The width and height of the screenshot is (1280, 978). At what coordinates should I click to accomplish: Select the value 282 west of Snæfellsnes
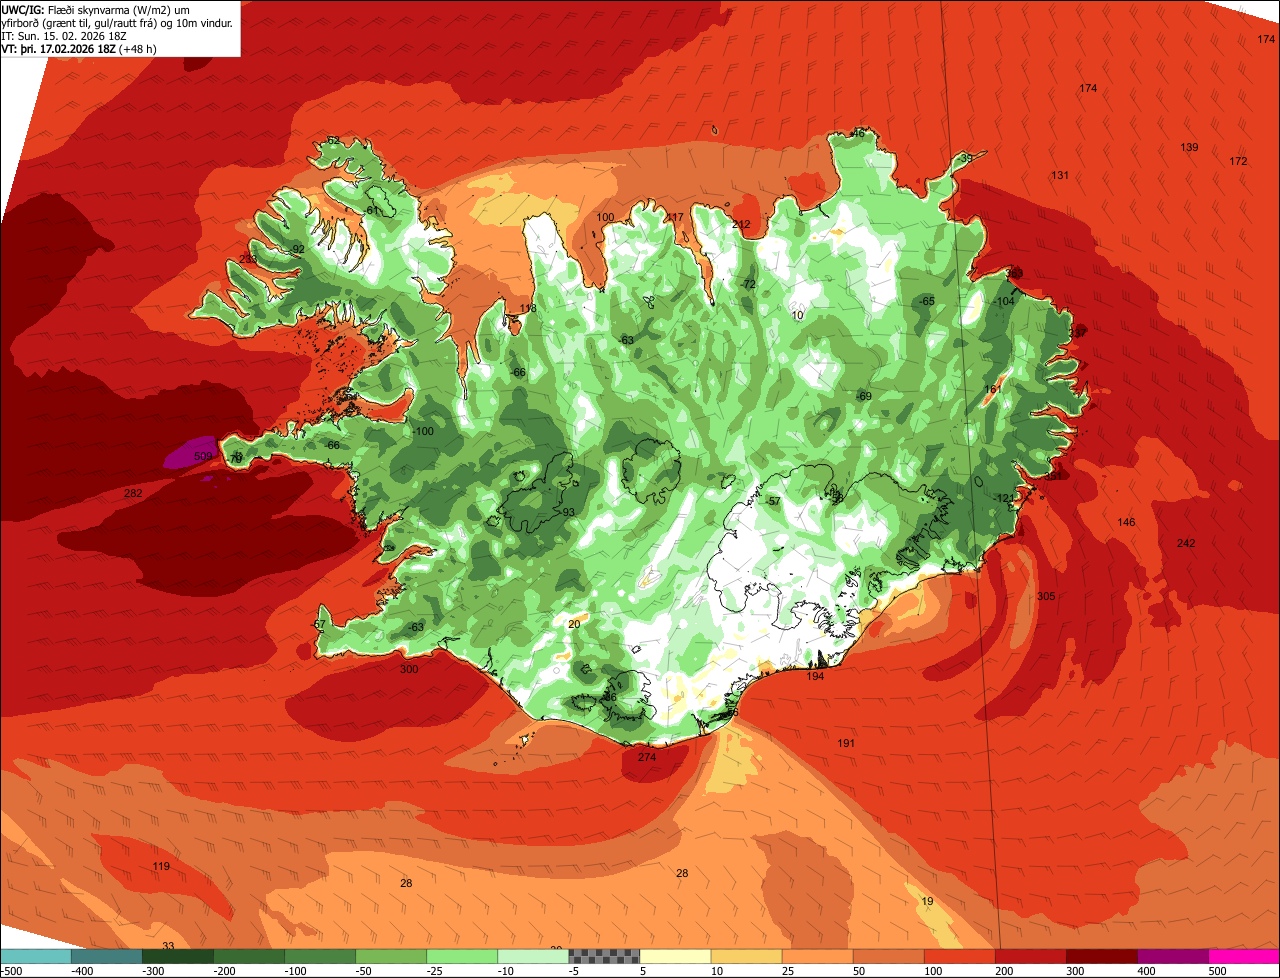pos(133,494)
